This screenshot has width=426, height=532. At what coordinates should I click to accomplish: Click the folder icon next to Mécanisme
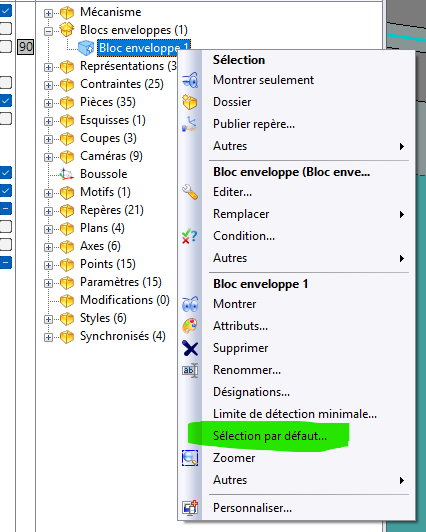point(67,13)
